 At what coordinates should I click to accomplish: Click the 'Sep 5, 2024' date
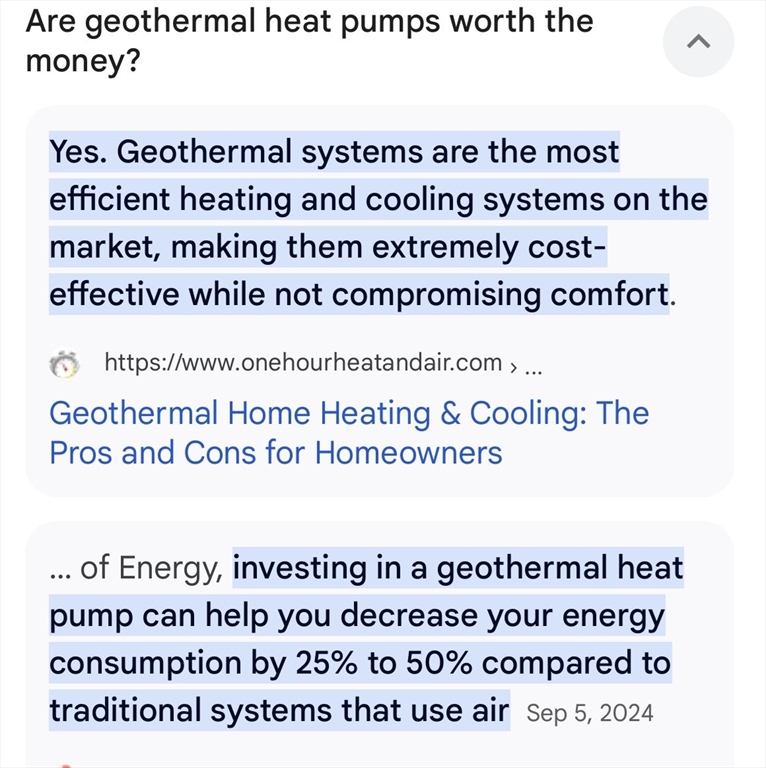point(590,712)
